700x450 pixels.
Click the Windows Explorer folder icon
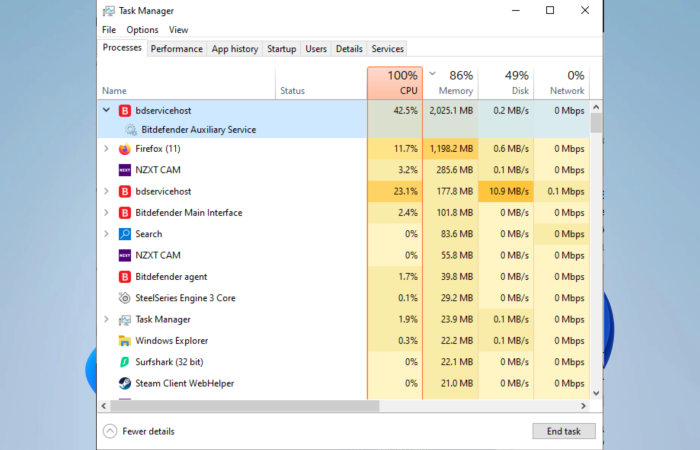coord(125,341)
